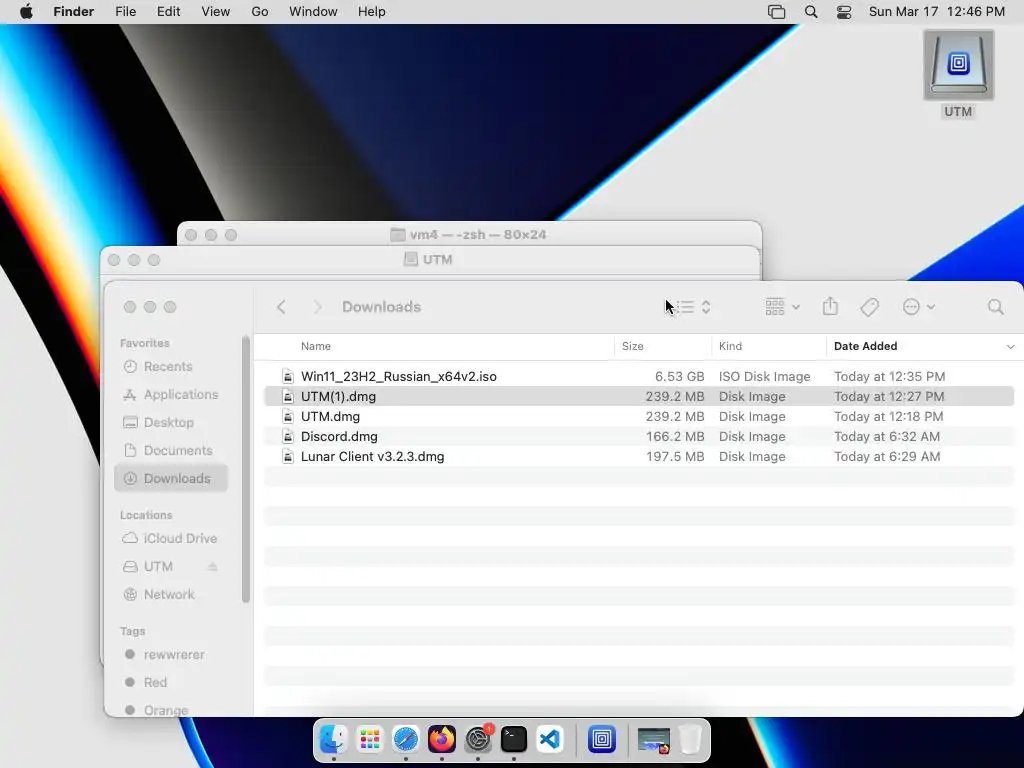
Task: Click the Win11 ISO file icon
Action: point(287,376)
